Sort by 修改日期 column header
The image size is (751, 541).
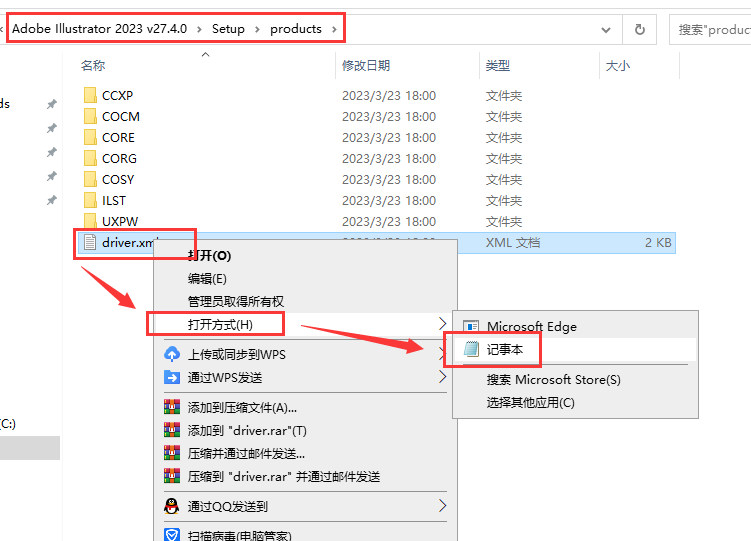[x=366, y=65]
